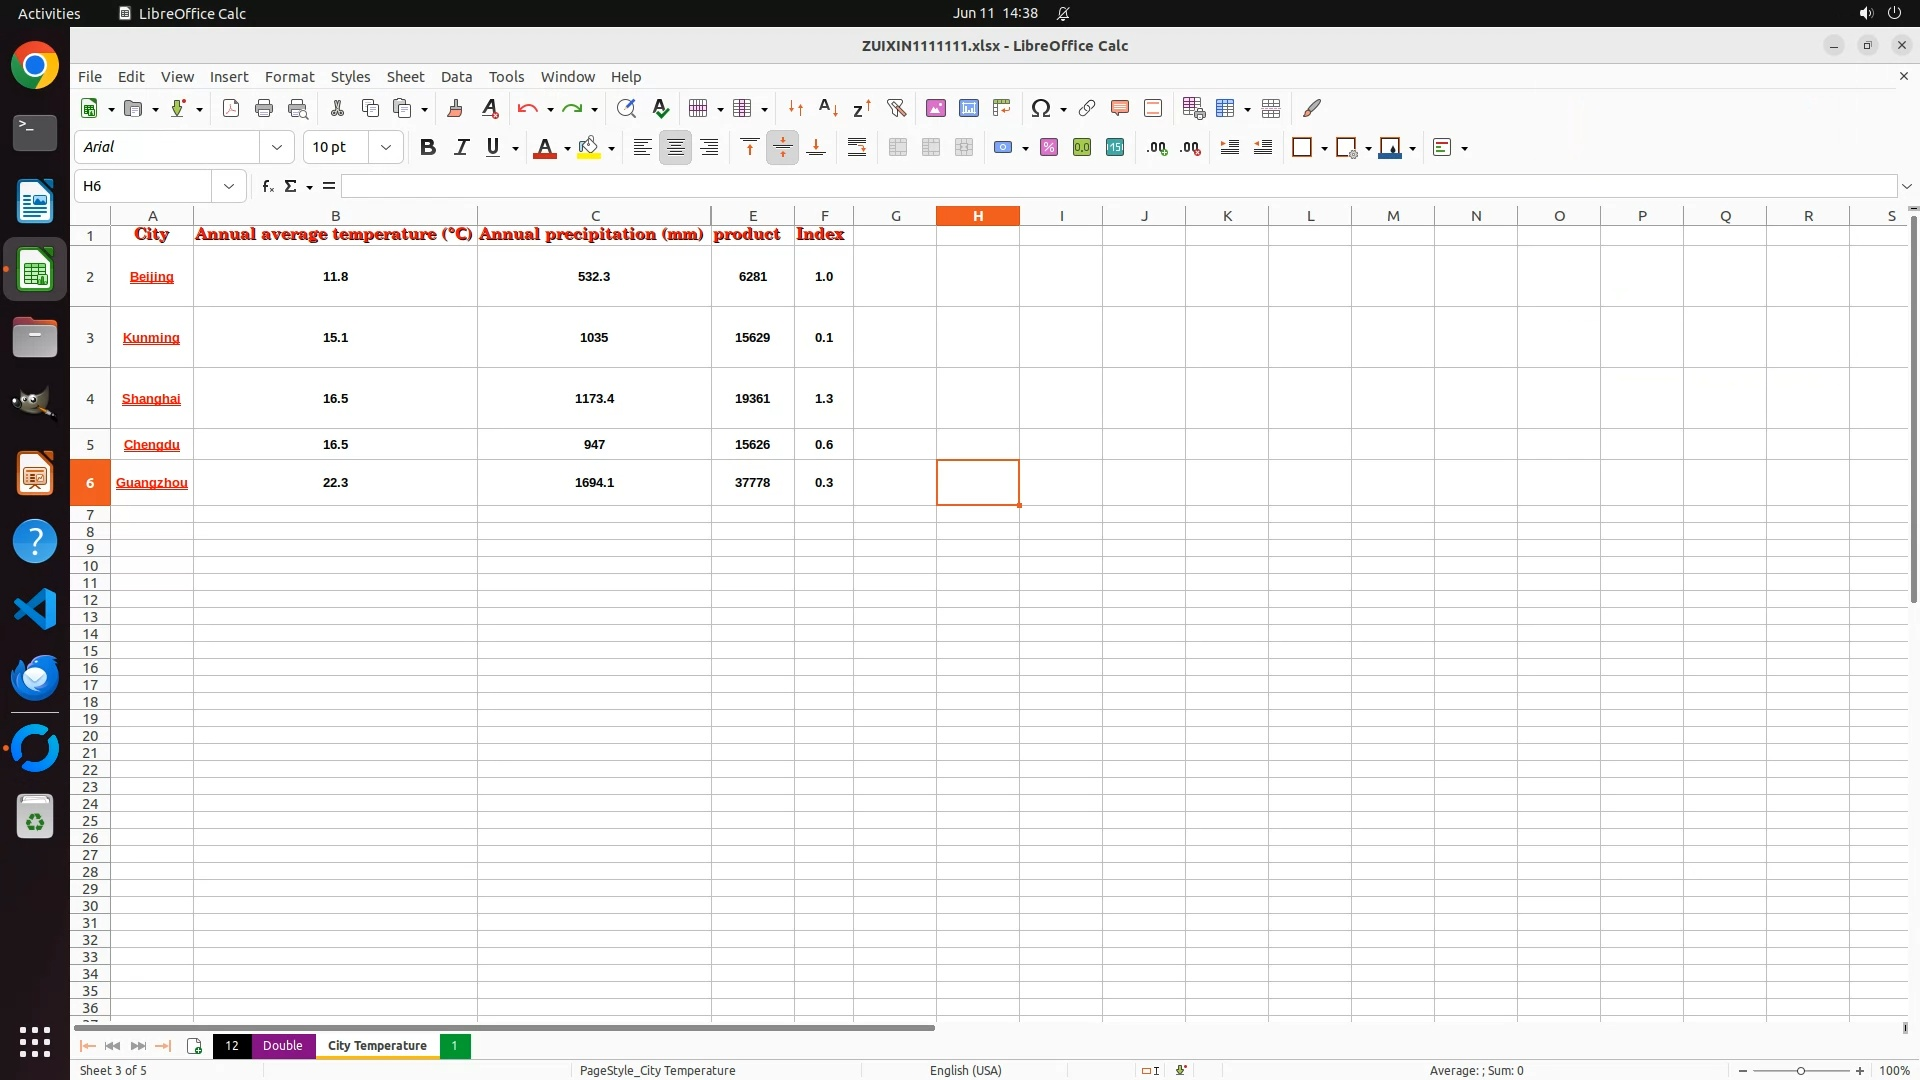The width and height of the screenshot is (1920, 1080).
Task: Expand the Name Box H6 dropdown
Action: tap(229, 186)
